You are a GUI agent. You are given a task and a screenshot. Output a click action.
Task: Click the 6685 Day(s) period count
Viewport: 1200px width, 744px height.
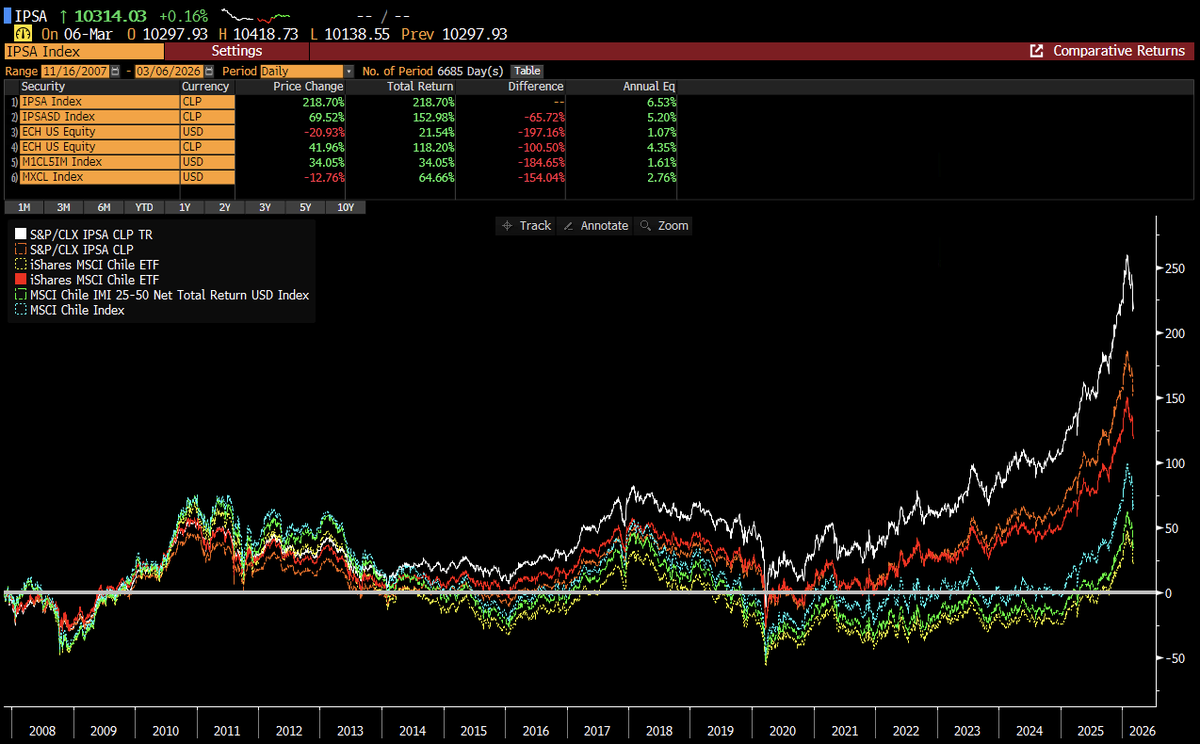coord(469,71)
